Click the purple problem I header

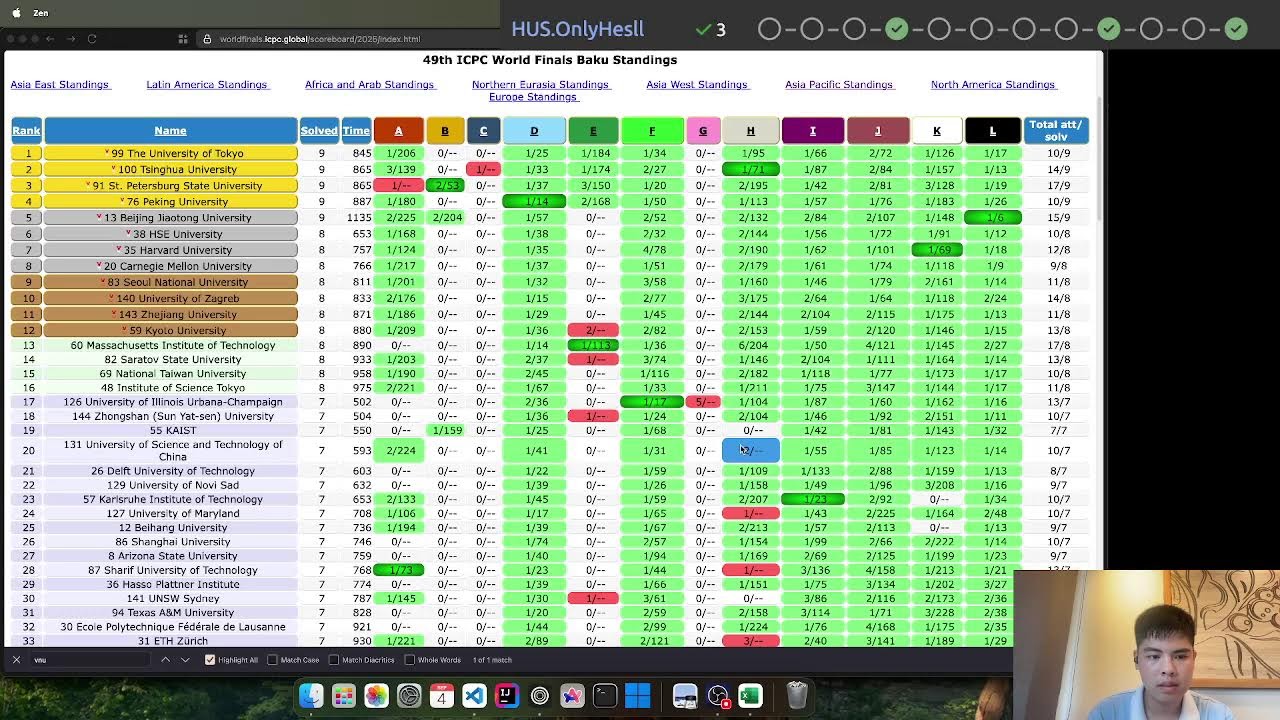[813, 131]
